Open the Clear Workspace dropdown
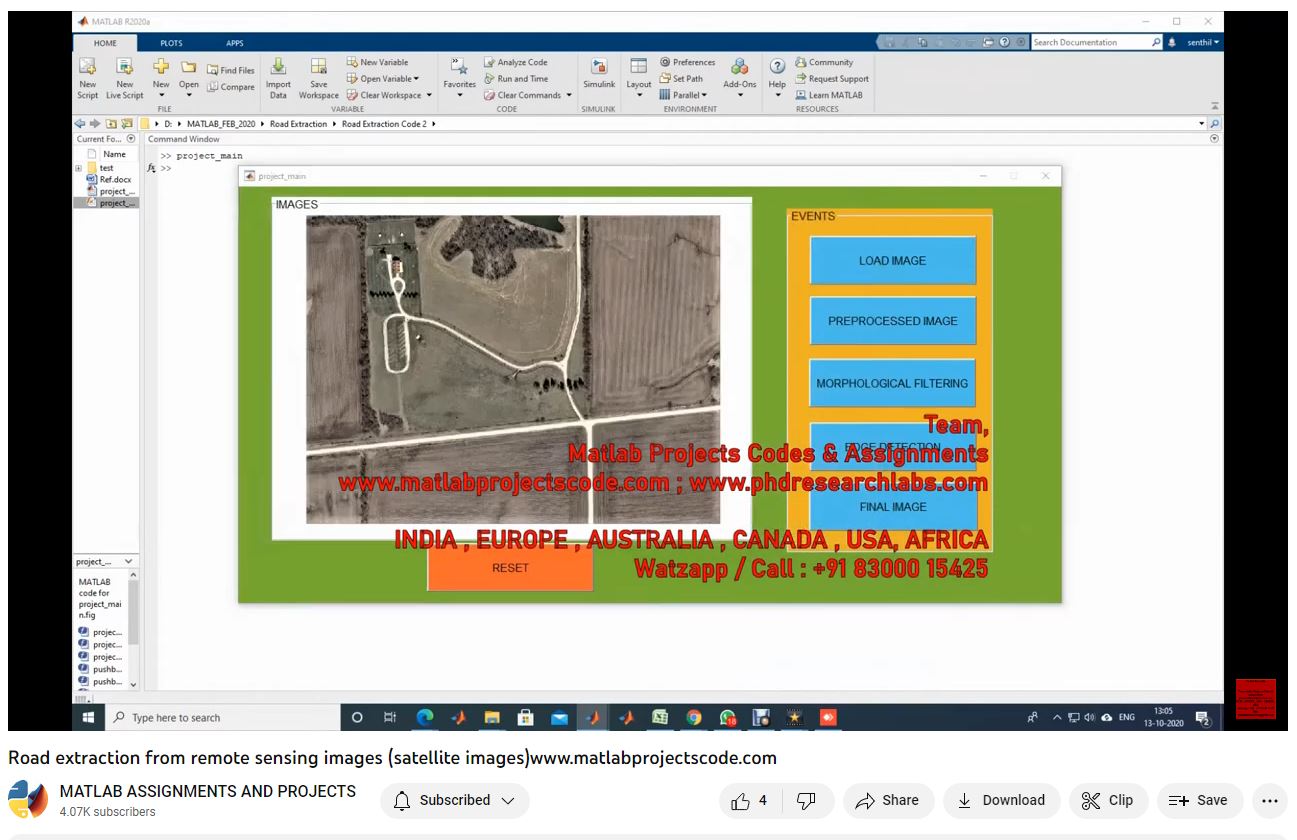Screen dimensions: 1297x840 (x=389, y=95)
